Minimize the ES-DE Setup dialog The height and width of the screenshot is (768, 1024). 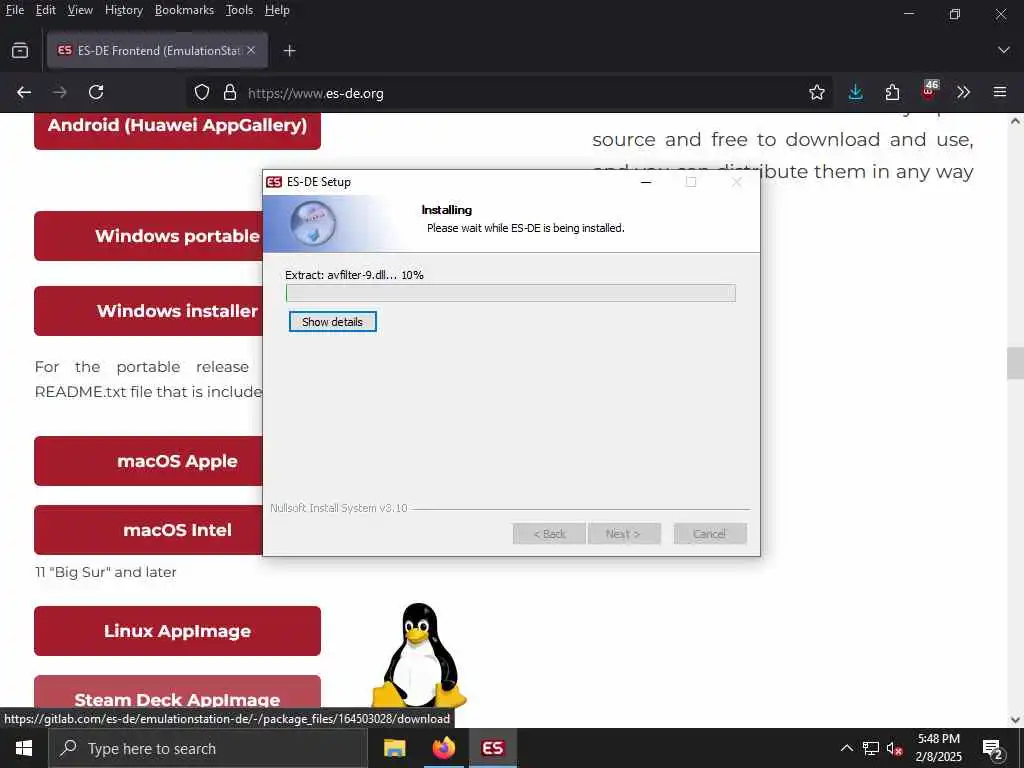646,182
